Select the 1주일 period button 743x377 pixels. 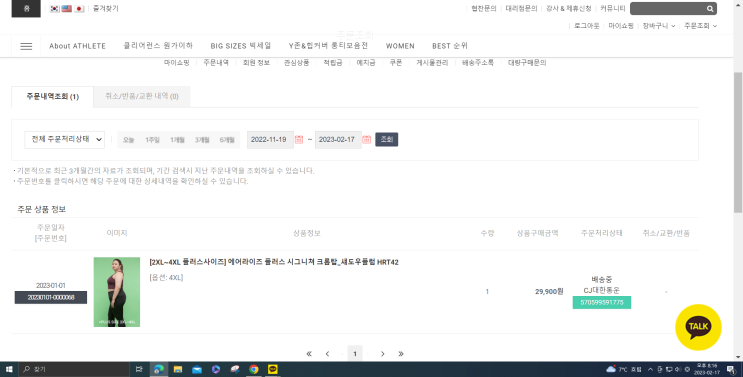[152, 140]
